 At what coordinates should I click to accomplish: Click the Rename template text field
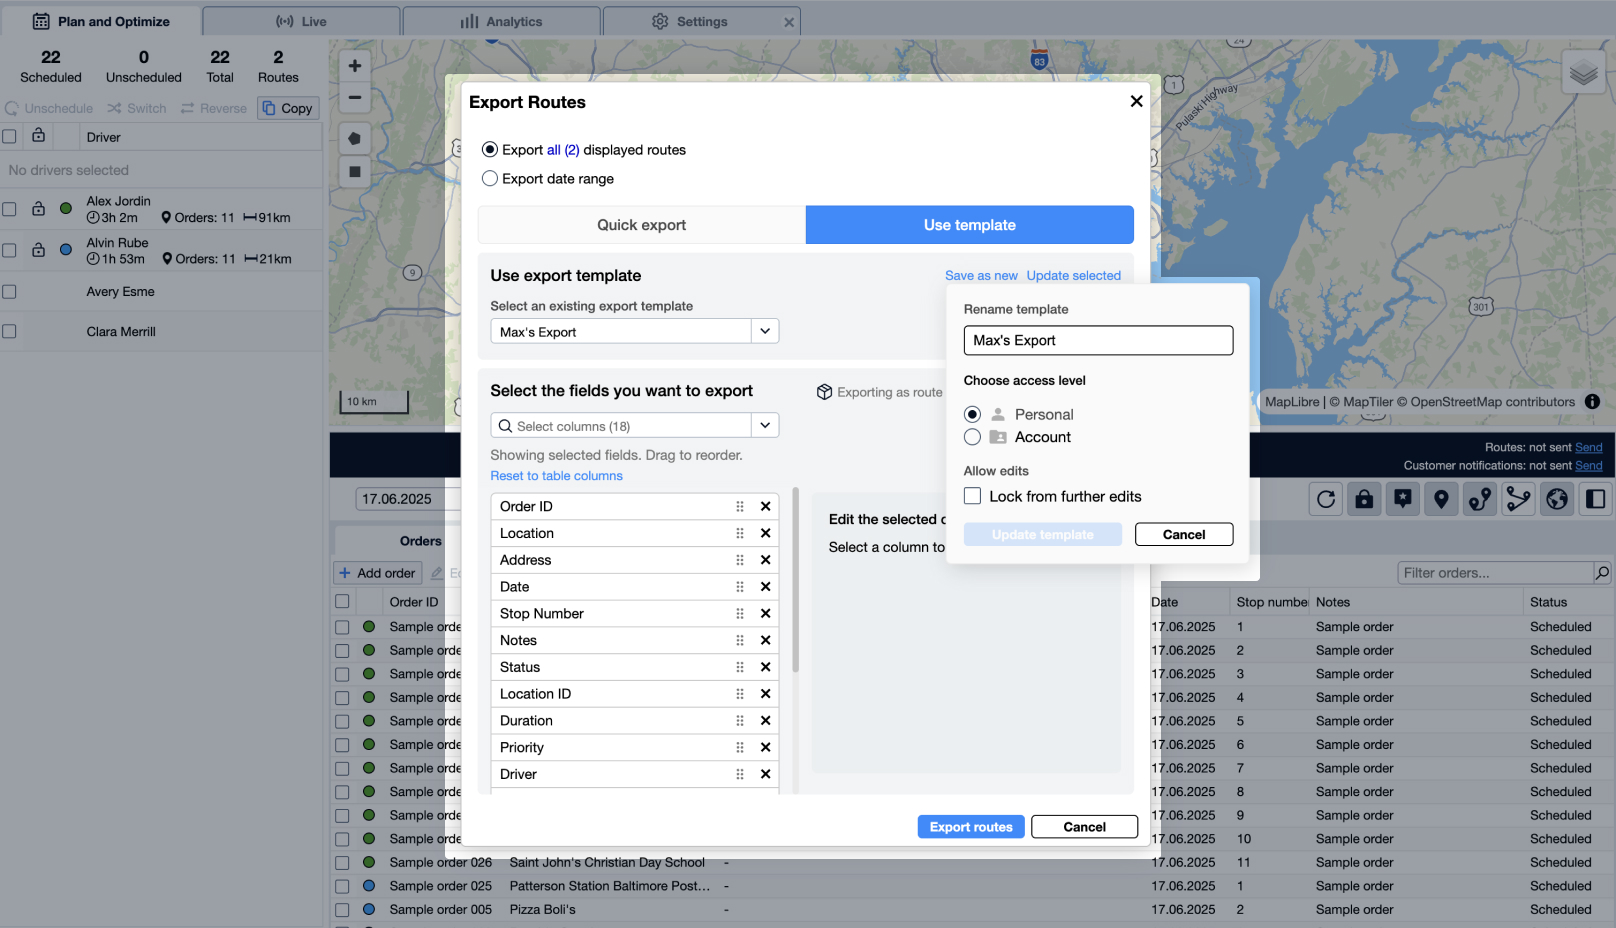coord(1098,341)
